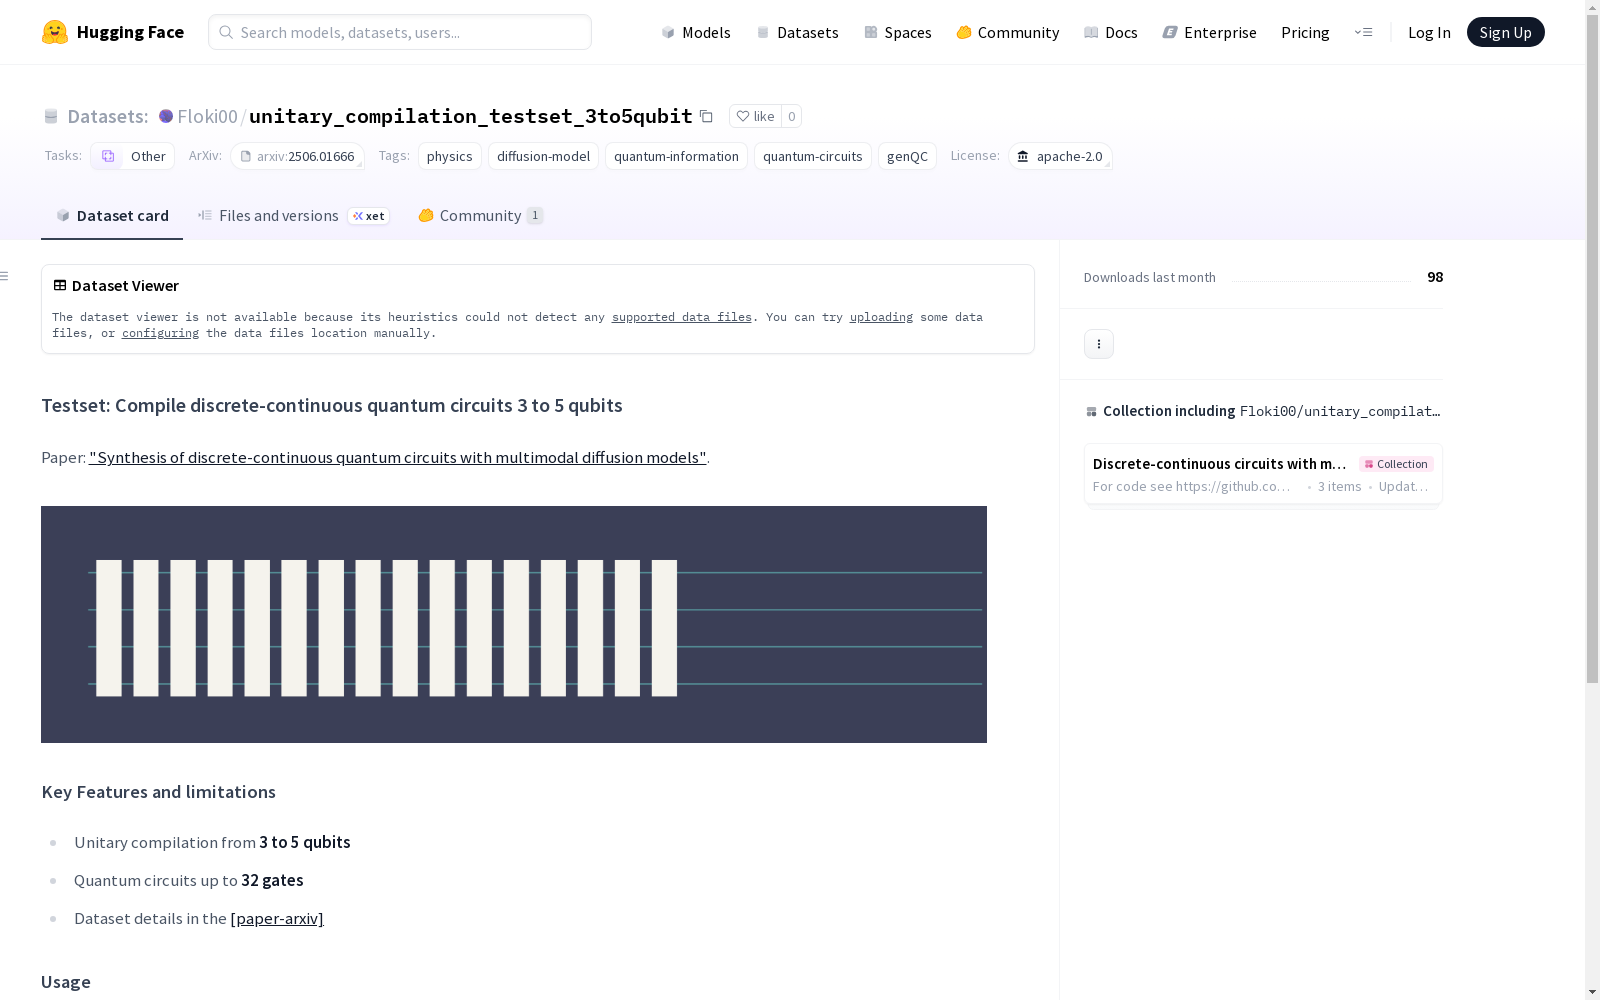Click the Dataset Viewer table icon
Screen dimensions: 1600x1000
pyautogui.click(x=60, y=285)
